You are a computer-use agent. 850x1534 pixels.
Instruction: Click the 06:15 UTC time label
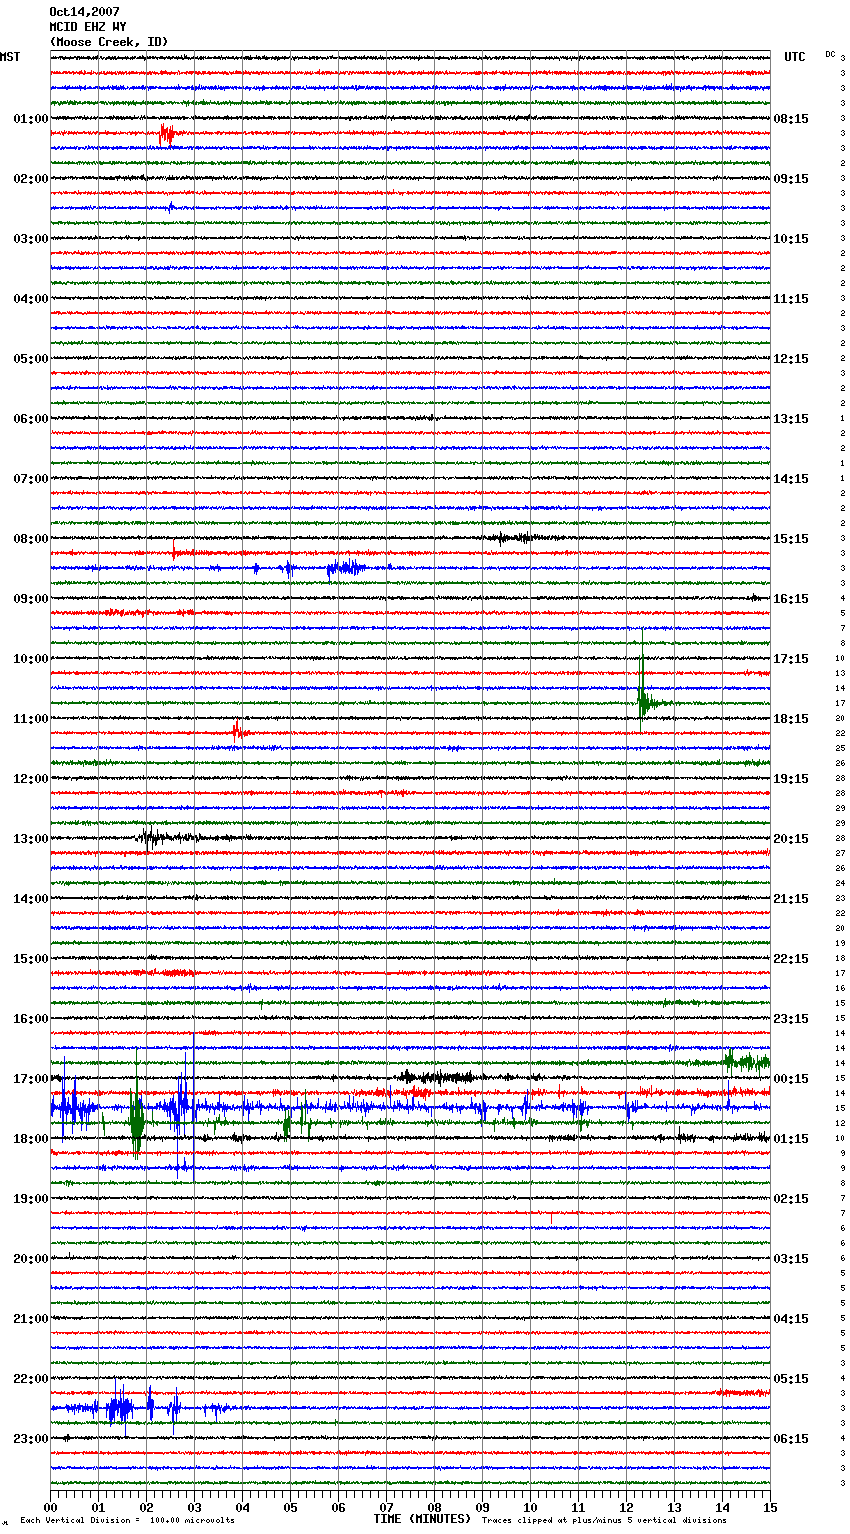pos(791,1439)
